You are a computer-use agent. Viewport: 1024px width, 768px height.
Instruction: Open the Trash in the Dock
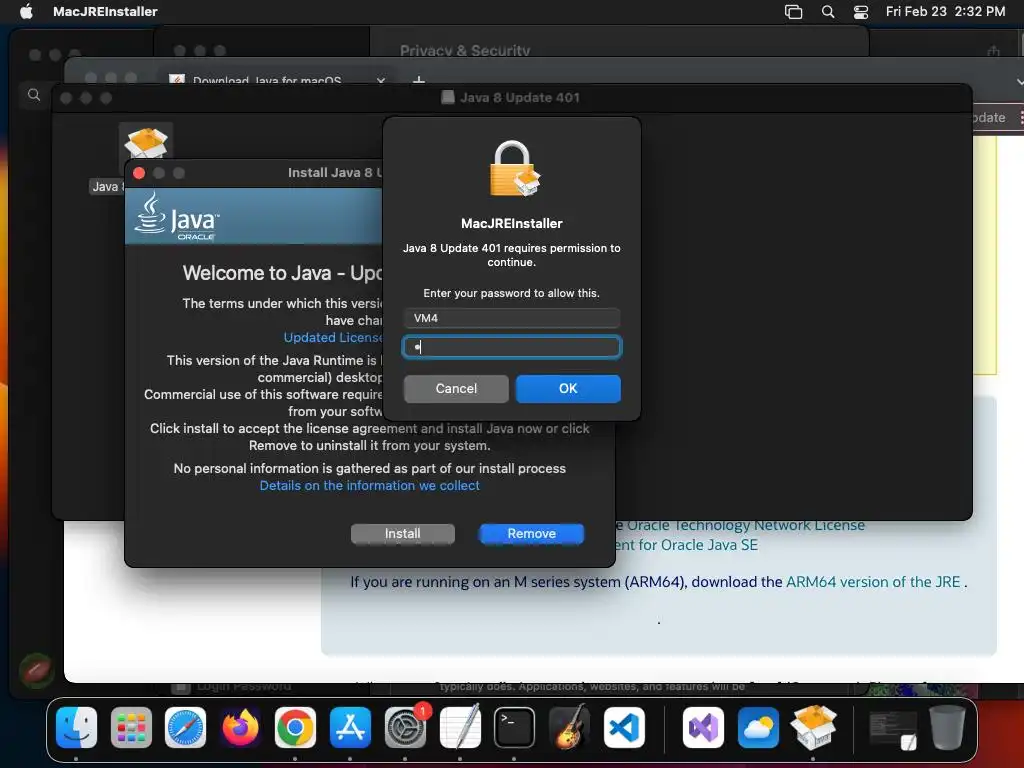(x=948, y=727)
